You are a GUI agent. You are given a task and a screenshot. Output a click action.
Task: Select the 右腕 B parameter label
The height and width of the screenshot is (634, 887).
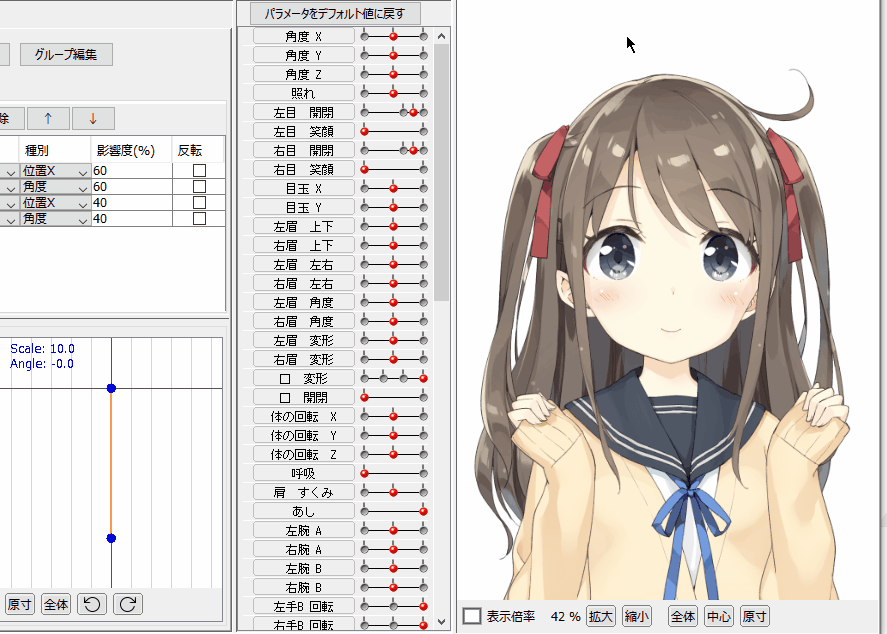pos(304,588)
